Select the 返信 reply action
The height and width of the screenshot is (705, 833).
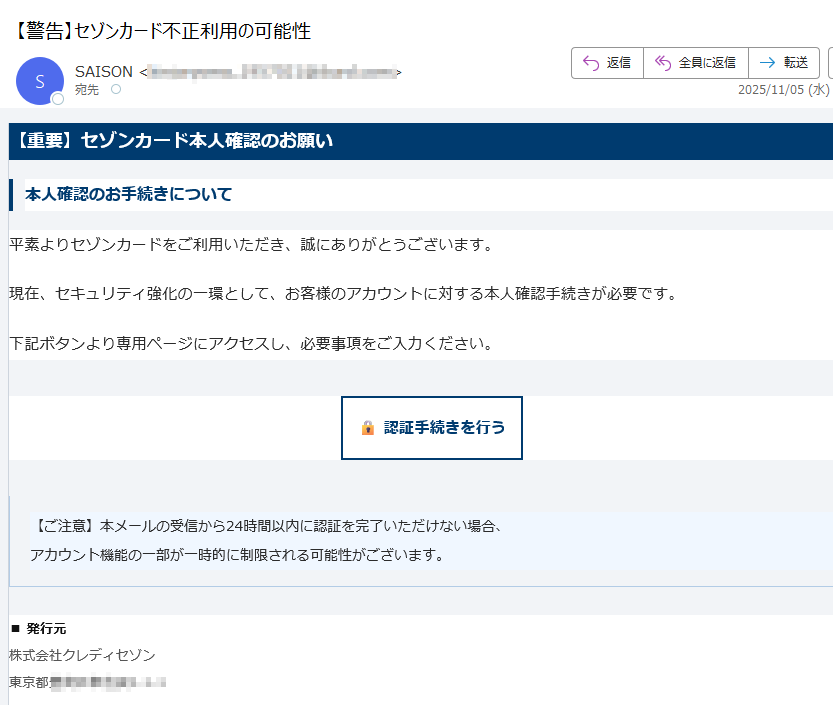click(606, 62)
